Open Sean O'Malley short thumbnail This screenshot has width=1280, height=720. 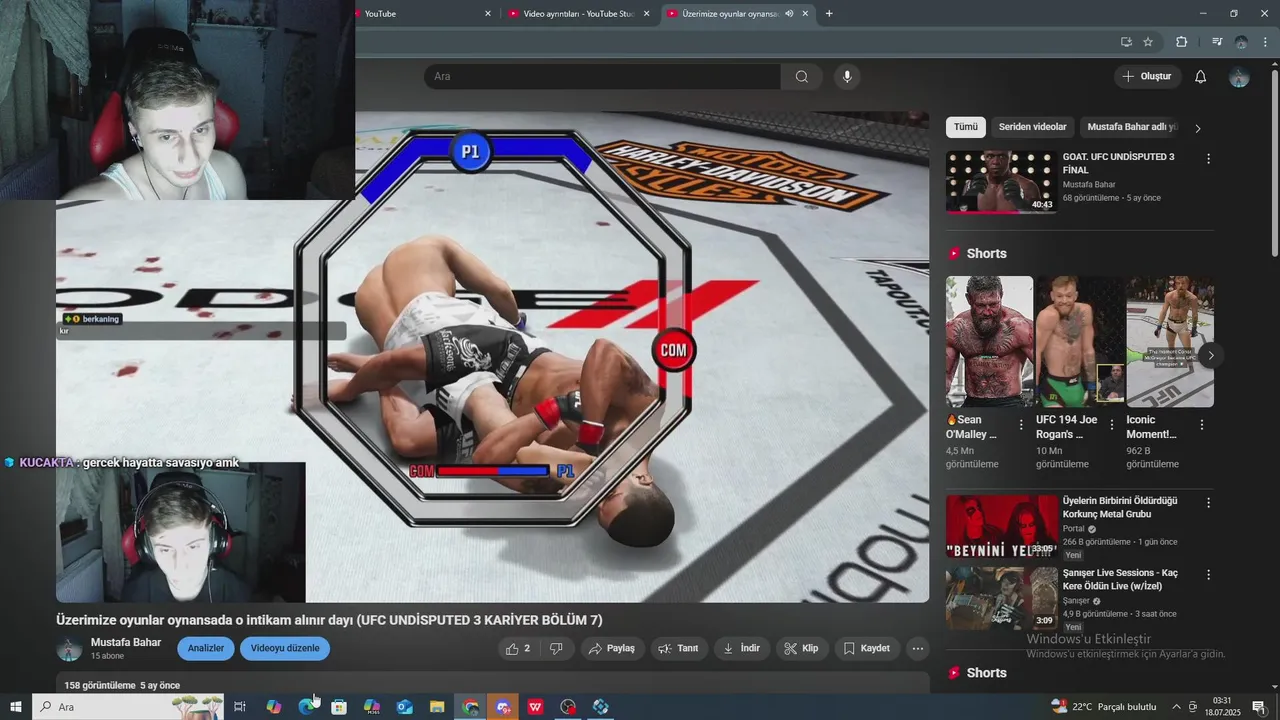coord(989,342)
